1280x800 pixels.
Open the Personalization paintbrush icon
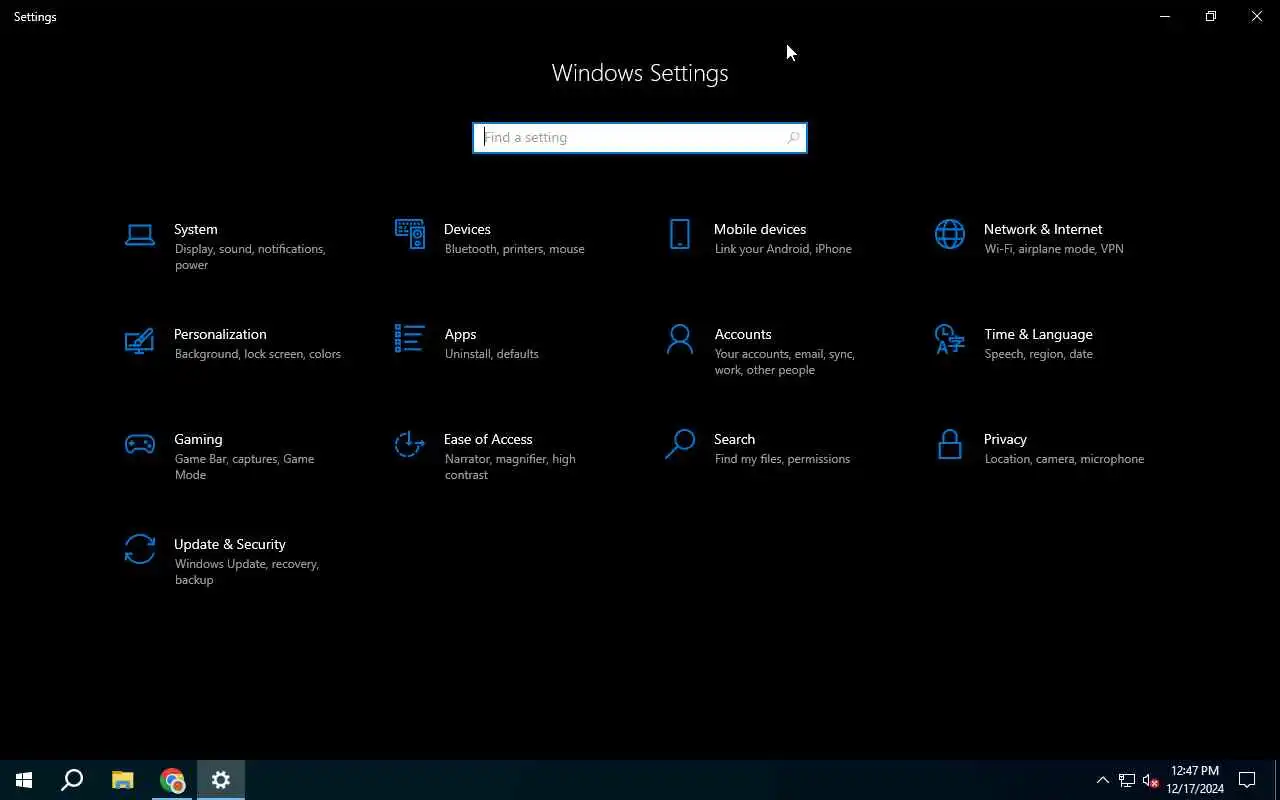click(140, 340)
